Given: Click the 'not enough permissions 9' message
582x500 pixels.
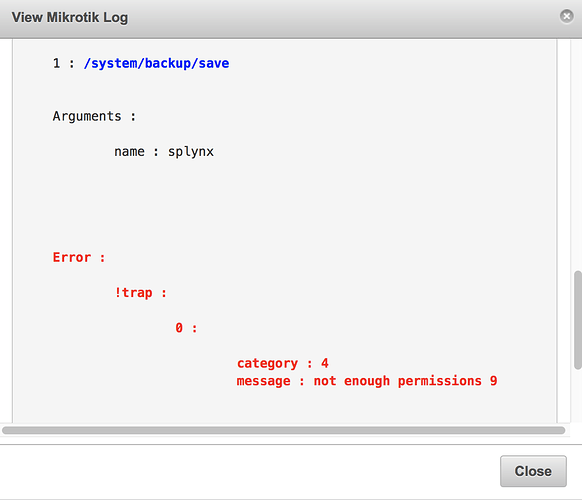Looking at the screenshot, I should tap(405, 381).
